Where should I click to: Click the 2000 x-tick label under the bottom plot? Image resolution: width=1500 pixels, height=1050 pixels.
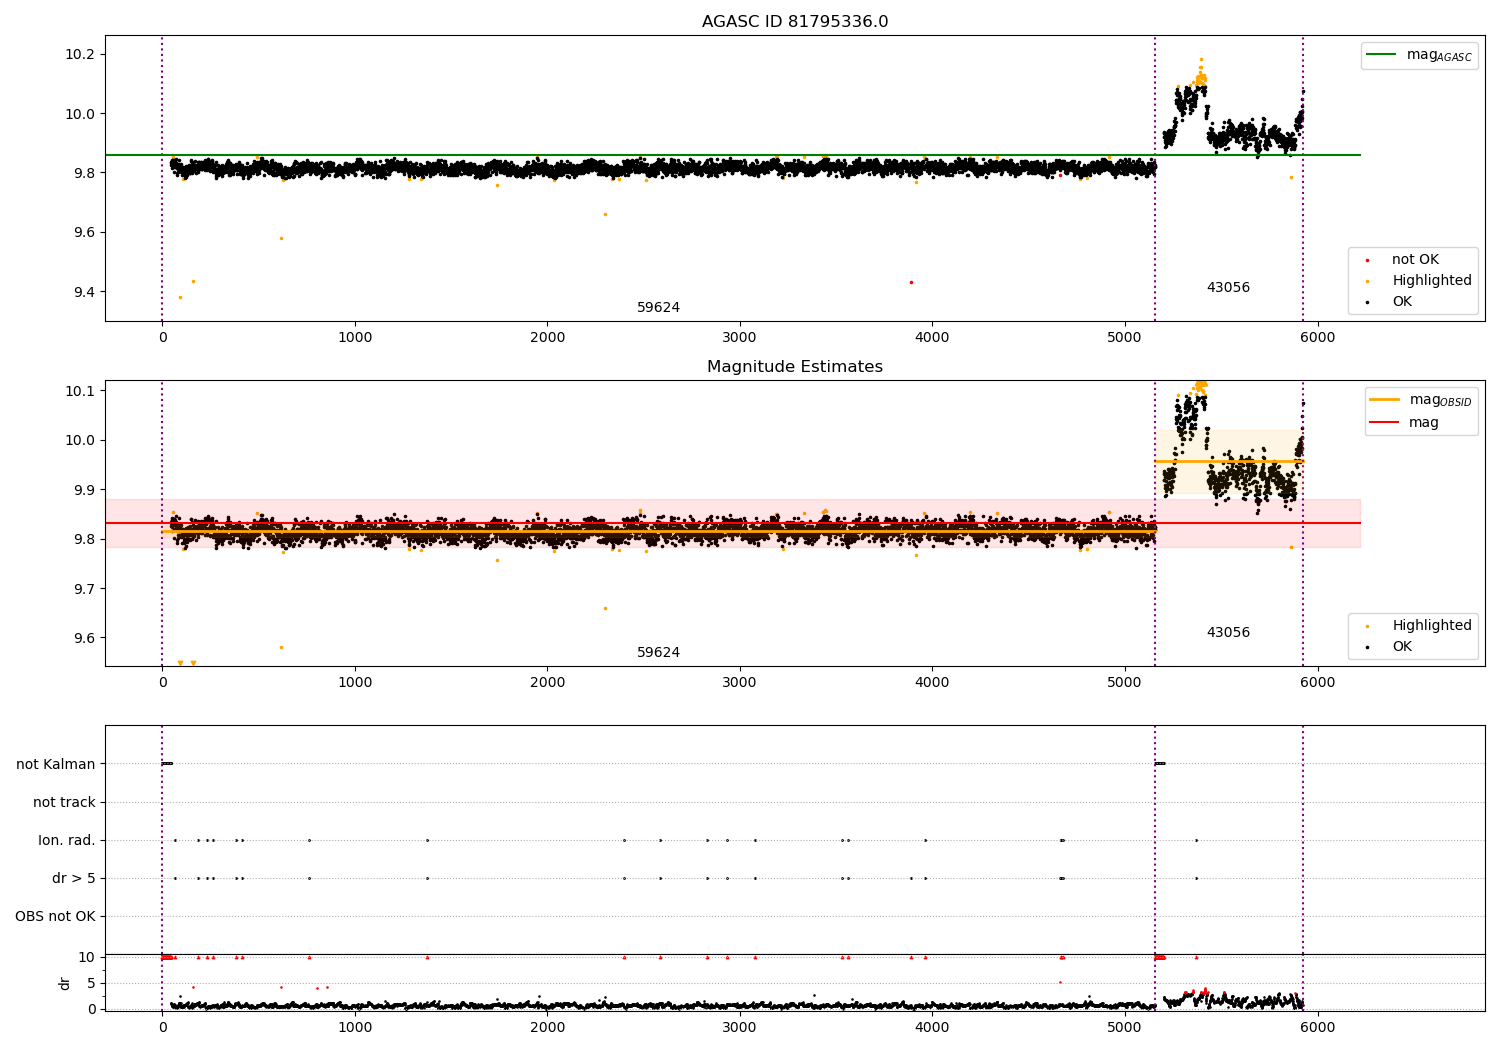547,1026
